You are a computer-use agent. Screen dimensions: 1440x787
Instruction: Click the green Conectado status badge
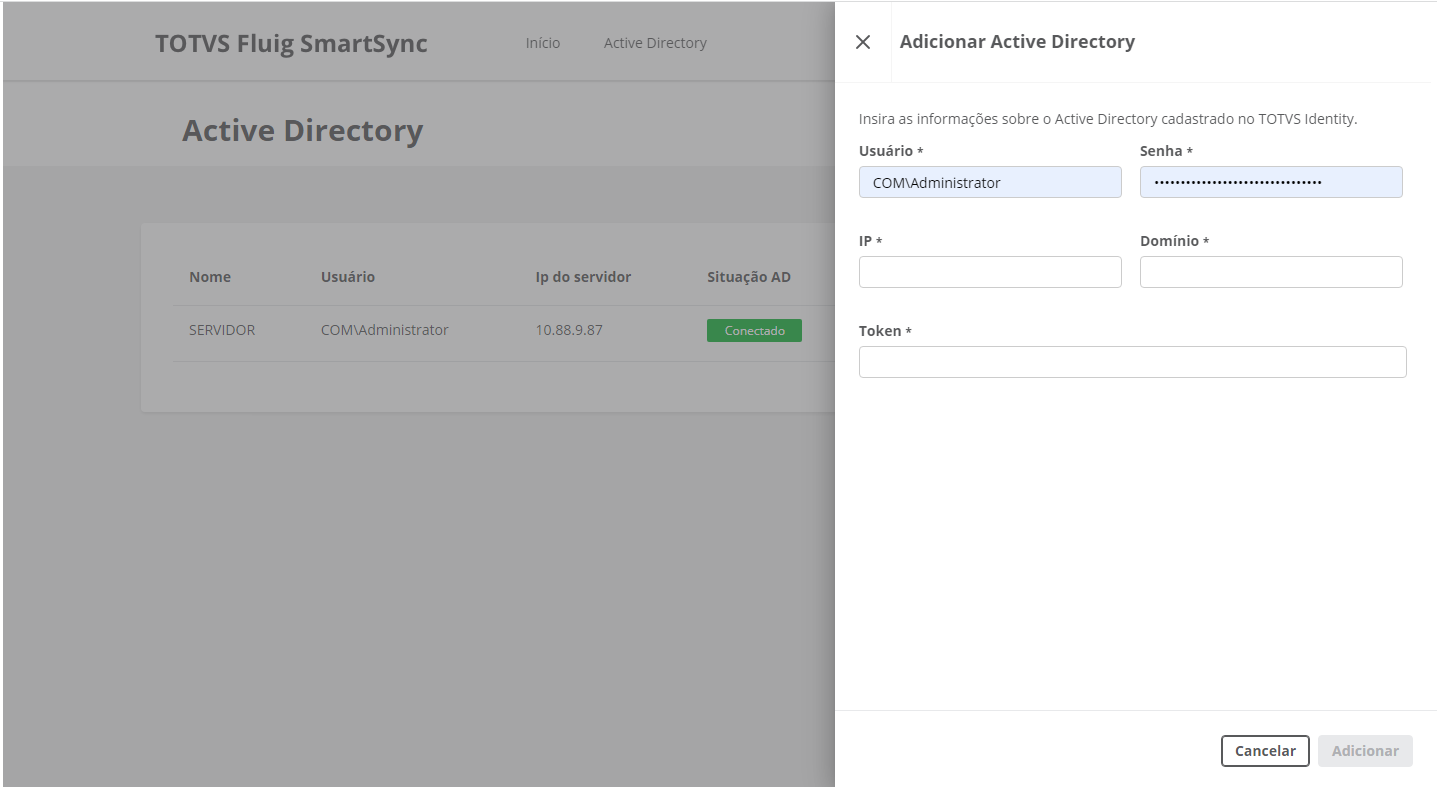754,330
